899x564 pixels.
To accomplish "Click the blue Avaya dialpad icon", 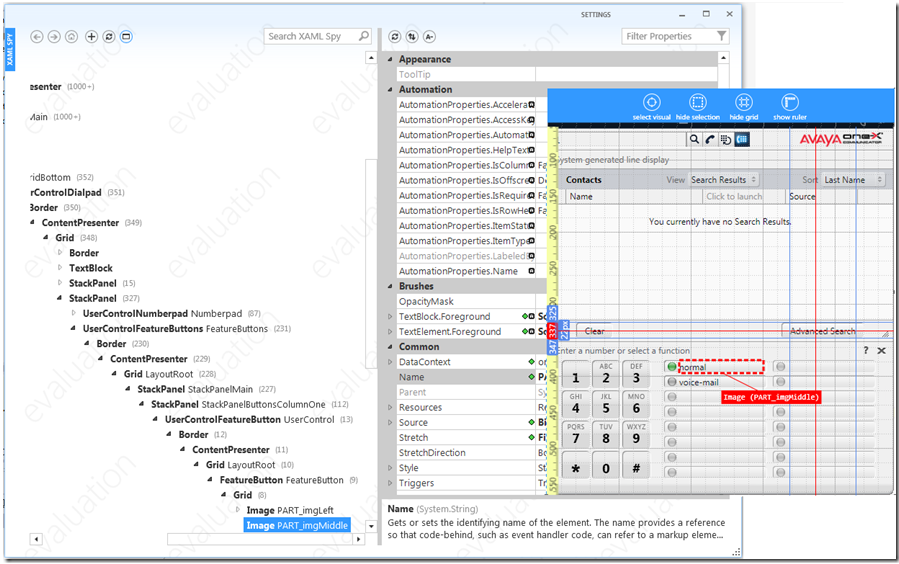I will click(742, 139).
